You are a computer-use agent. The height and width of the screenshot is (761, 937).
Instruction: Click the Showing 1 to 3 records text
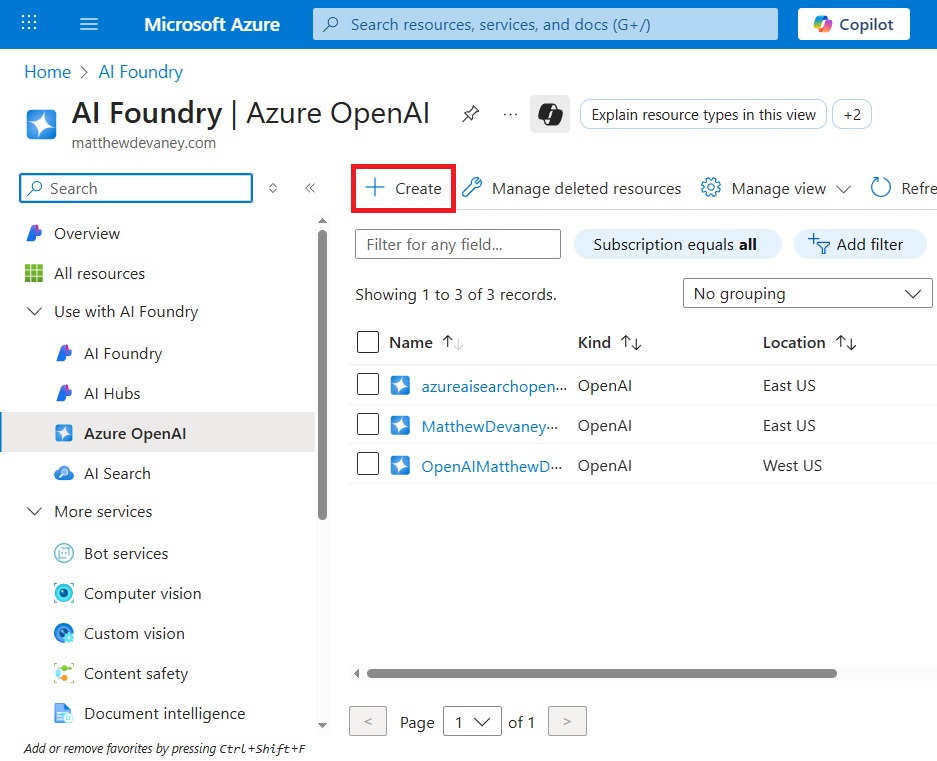click(x=456, y=294)
